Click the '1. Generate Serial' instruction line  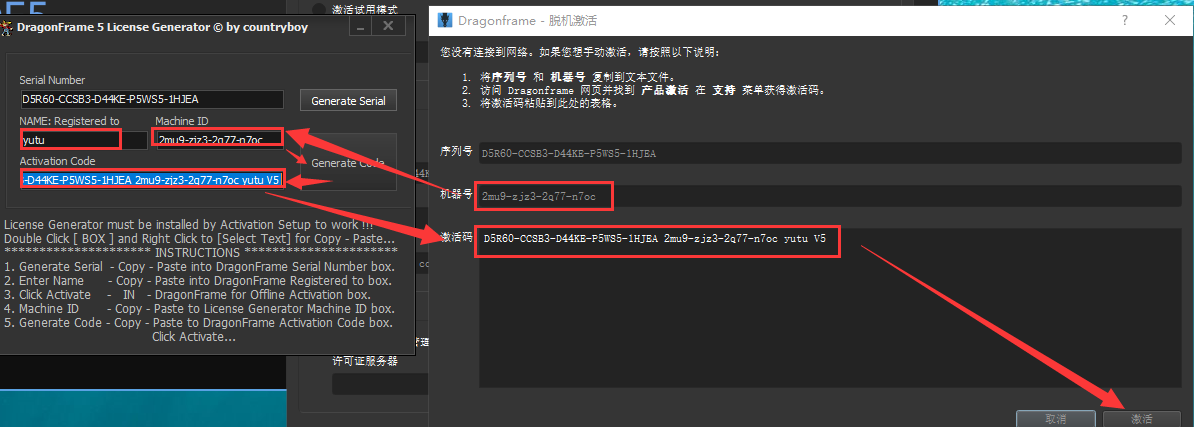(200, 266)
